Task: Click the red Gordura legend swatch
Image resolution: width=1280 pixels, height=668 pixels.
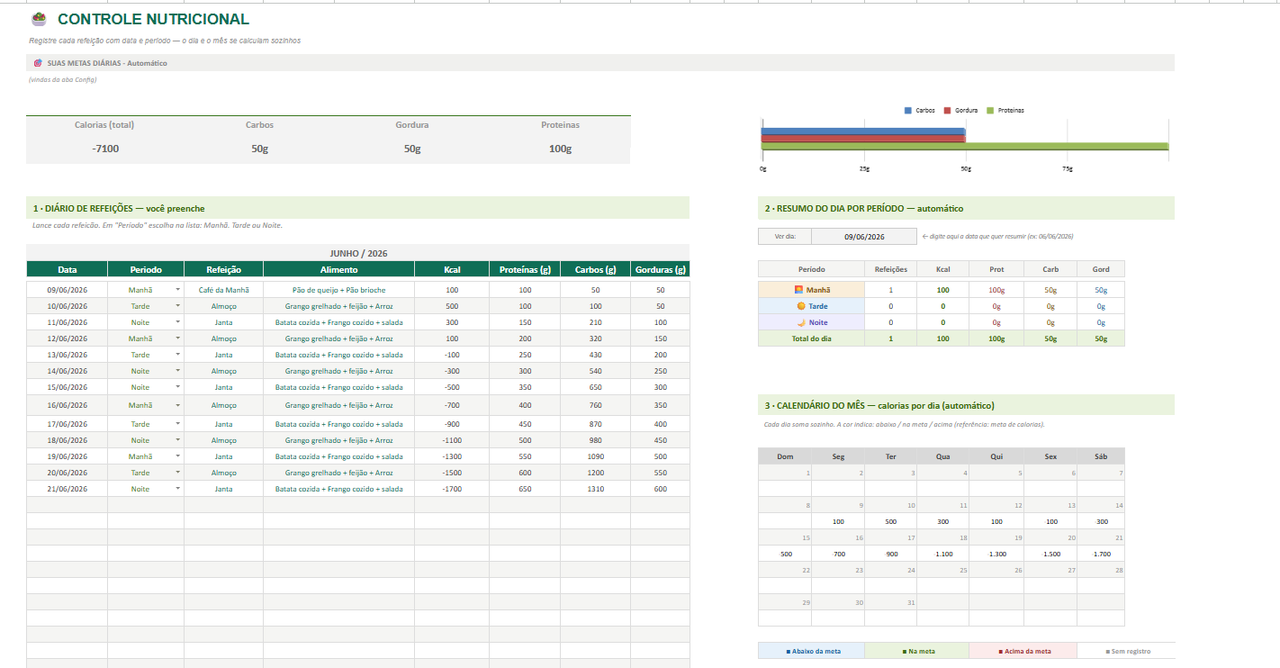Action: 947,110
